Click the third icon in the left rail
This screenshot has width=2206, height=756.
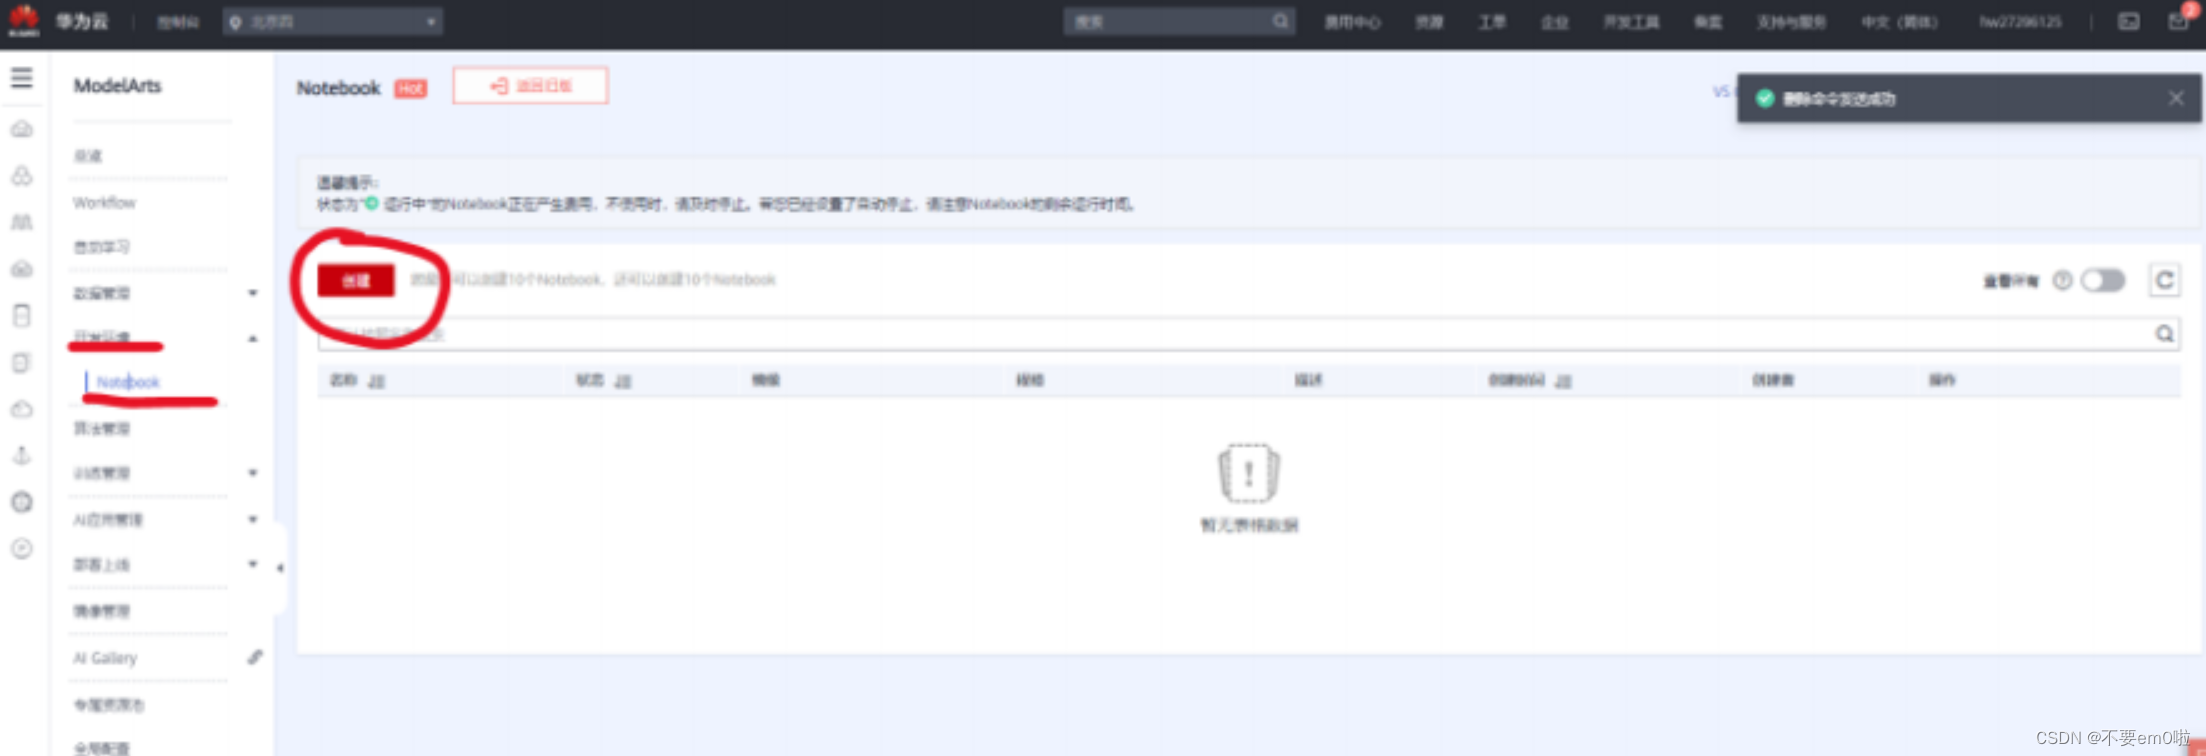(x=22, y=222)
